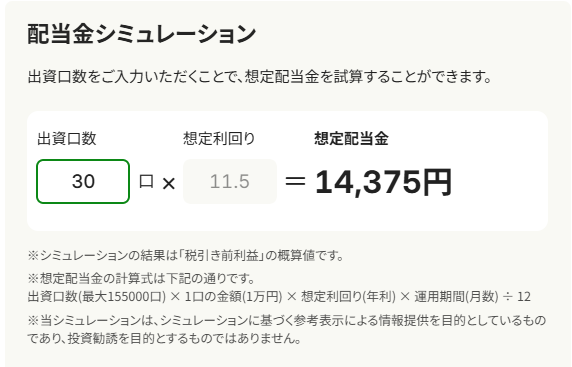The width and height of the screenshot is (572, 367).
Task: Click the 運用期間(月数) ÷ 12 formula part
Action: click(472, 297)
